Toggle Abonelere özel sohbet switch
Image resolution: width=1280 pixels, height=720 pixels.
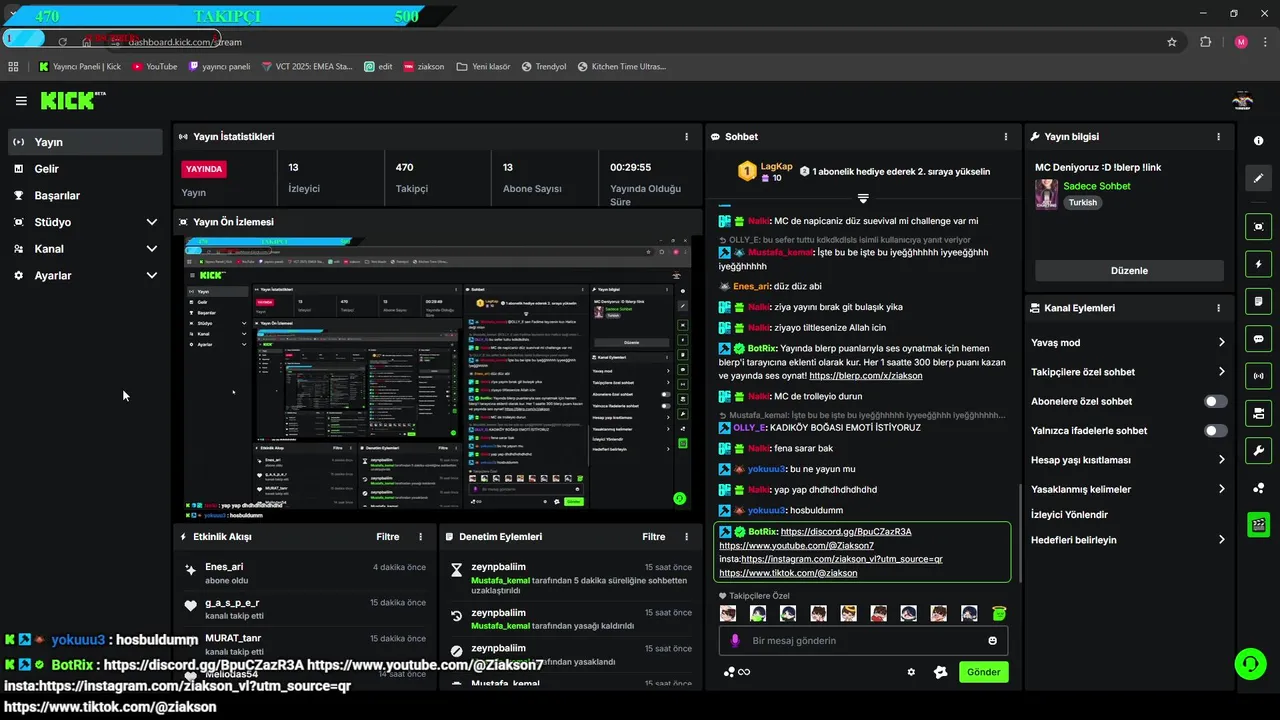coord(1216,402)
